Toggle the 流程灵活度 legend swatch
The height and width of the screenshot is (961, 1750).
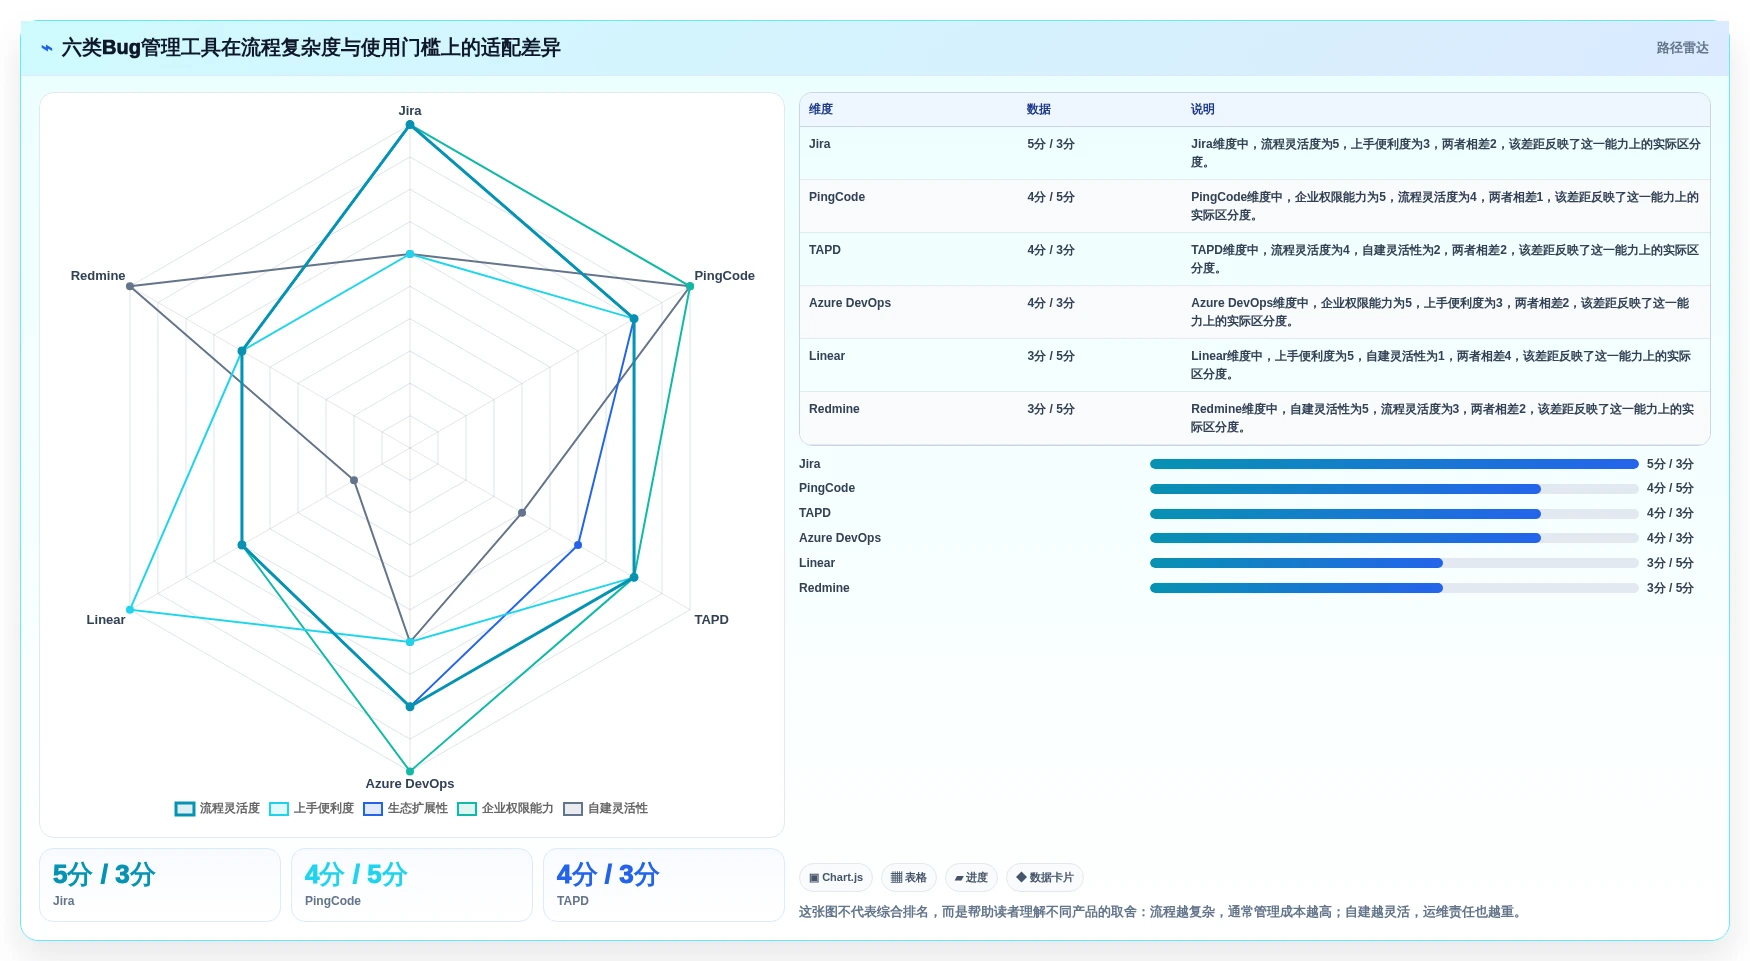point(185,809)
